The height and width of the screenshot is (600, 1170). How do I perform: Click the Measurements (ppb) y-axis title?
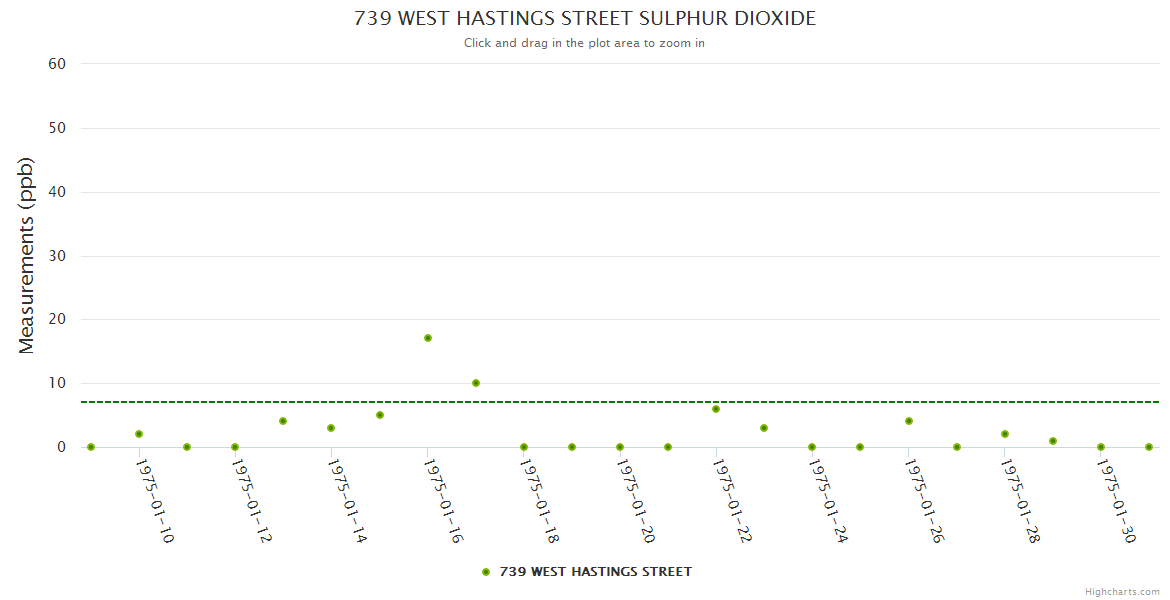(27, 255)
